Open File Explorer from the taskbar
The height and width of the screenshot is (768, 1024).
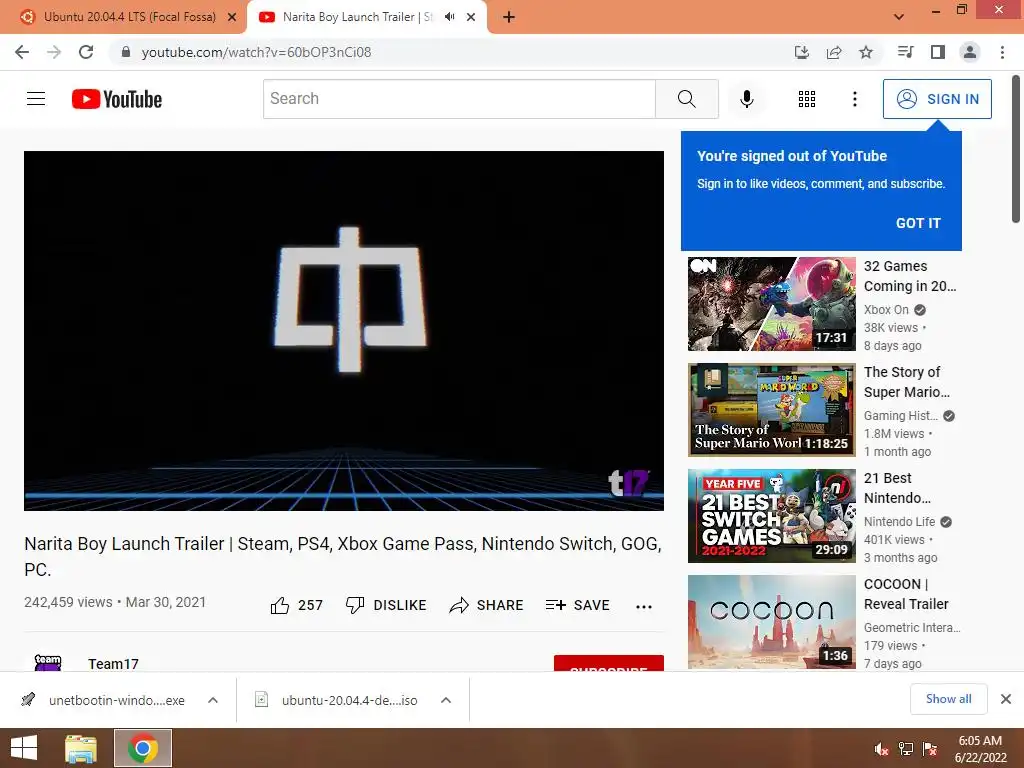click(81, 748)
